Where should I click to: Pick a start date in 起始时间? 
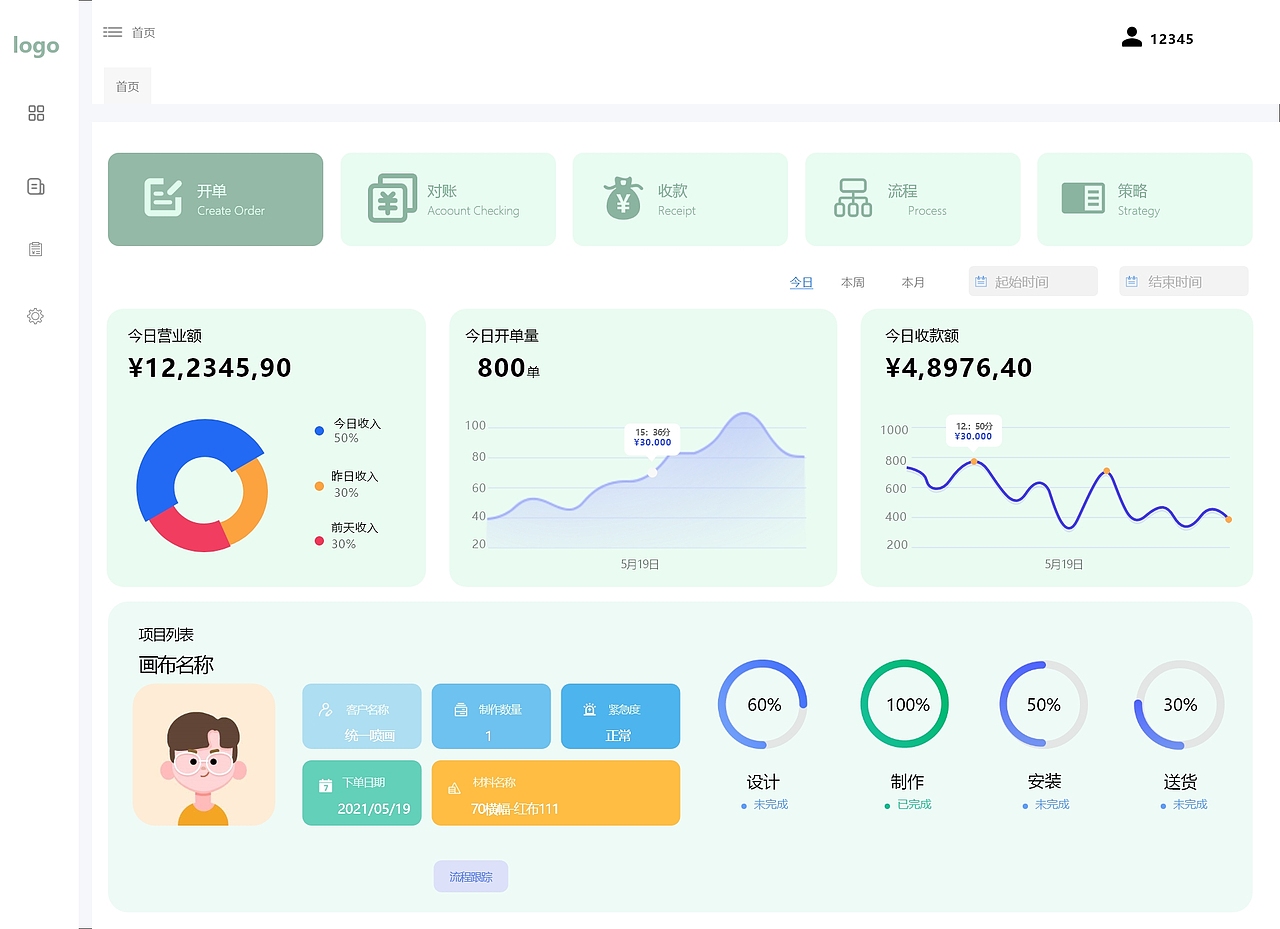coord(1033,281)
